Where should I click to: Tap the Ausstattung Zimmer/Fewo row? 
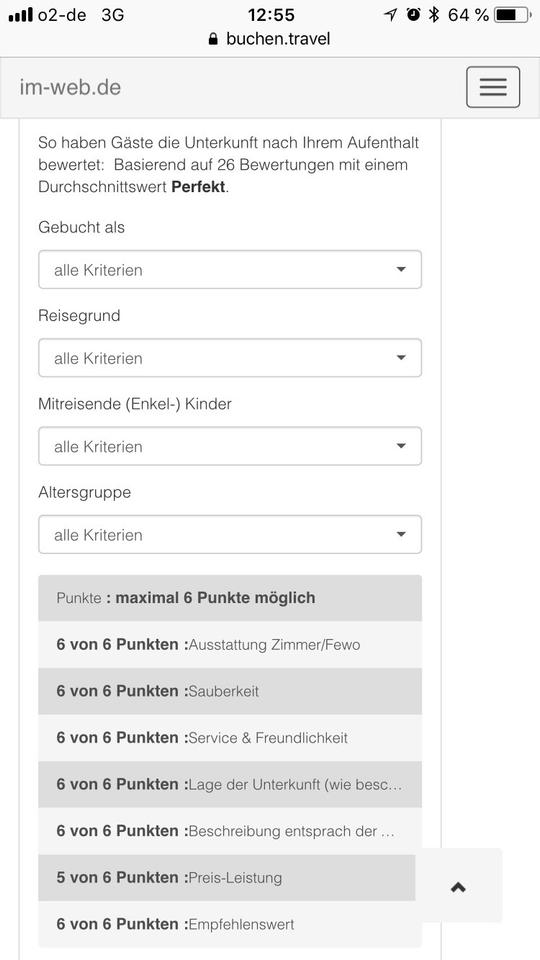tap(230, 645)
